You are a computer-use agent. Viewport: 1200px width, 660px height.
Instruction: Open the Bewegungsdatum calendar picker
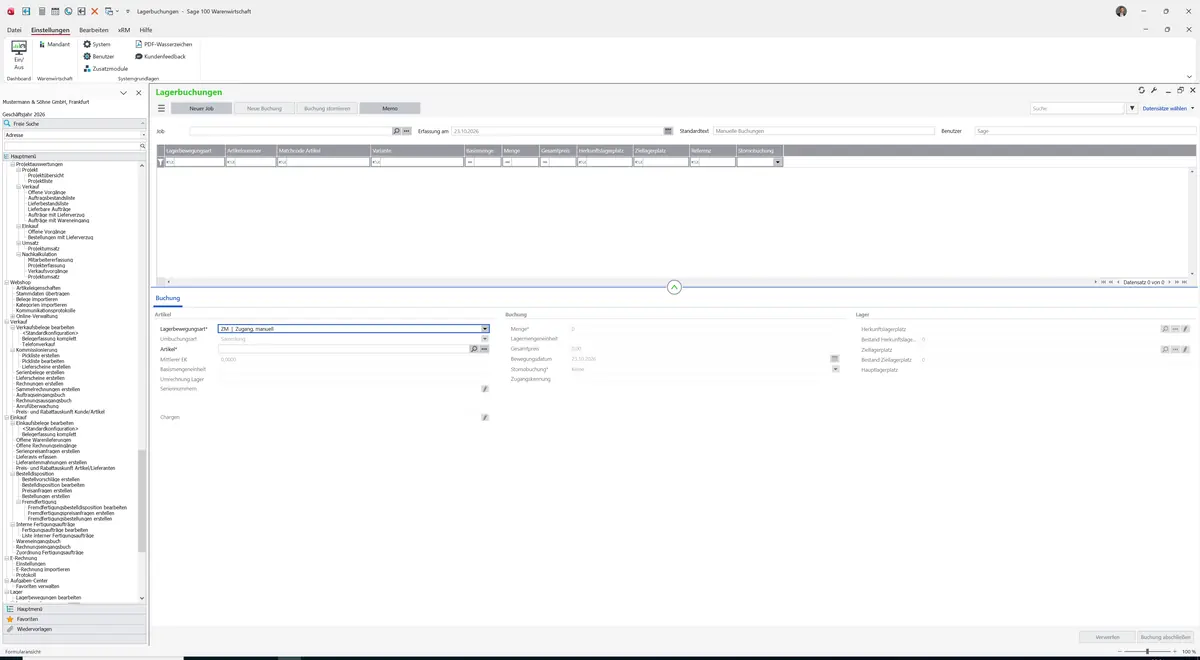click(x=834, y=358)
